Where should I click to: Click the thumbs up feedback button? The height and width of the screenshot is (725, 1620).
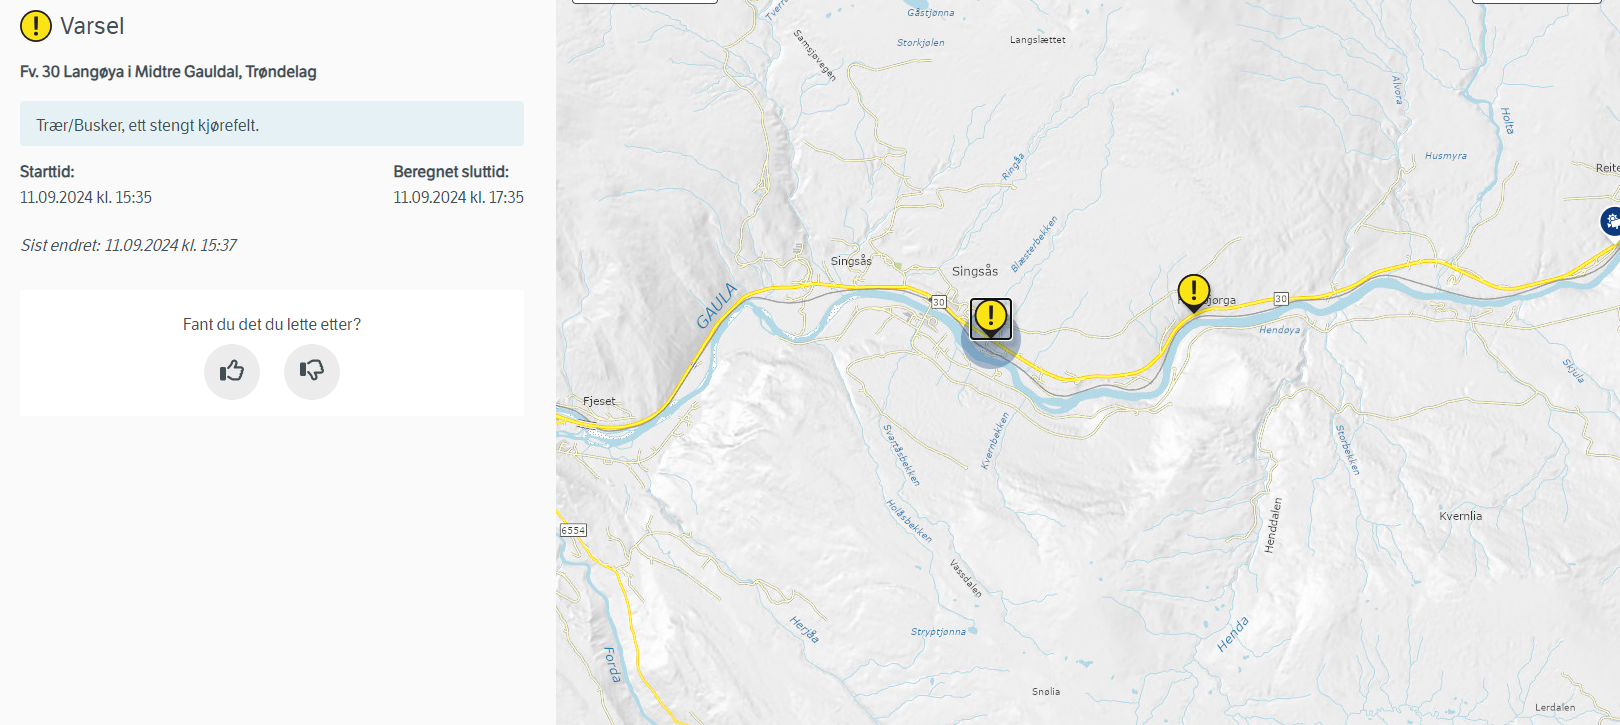(x=232, y=372)
